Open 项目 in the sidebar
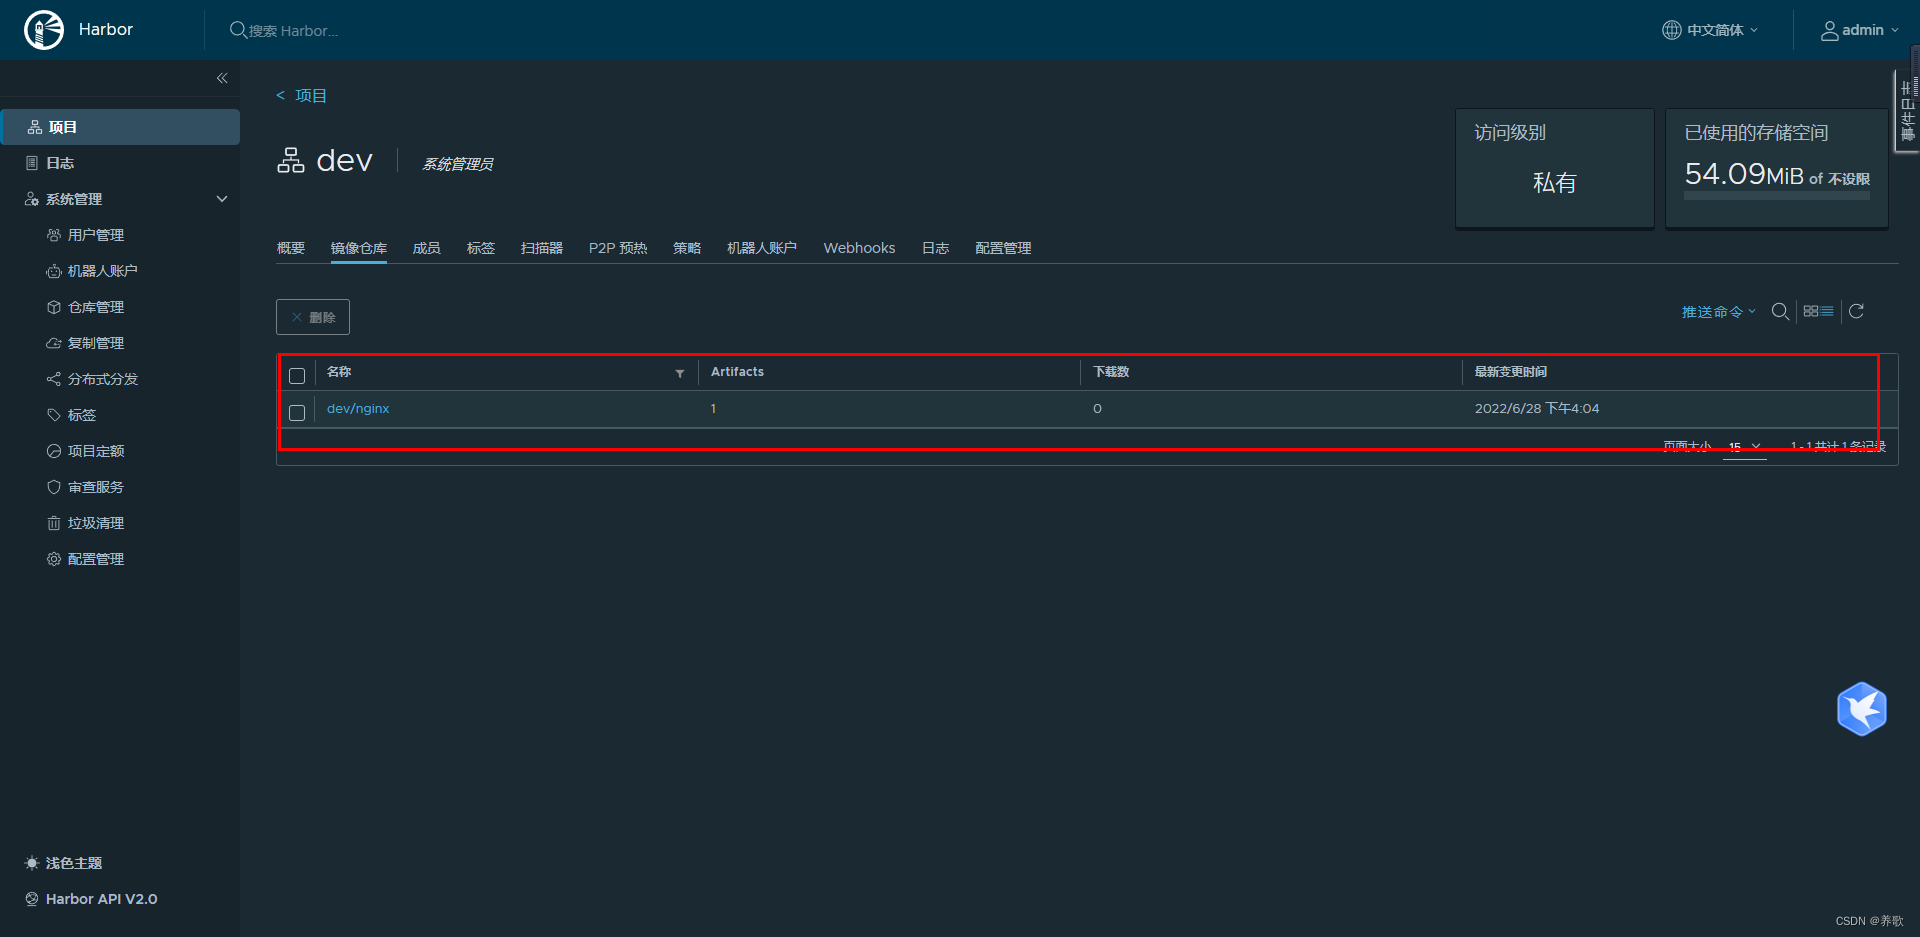 (x=120, y=127)
